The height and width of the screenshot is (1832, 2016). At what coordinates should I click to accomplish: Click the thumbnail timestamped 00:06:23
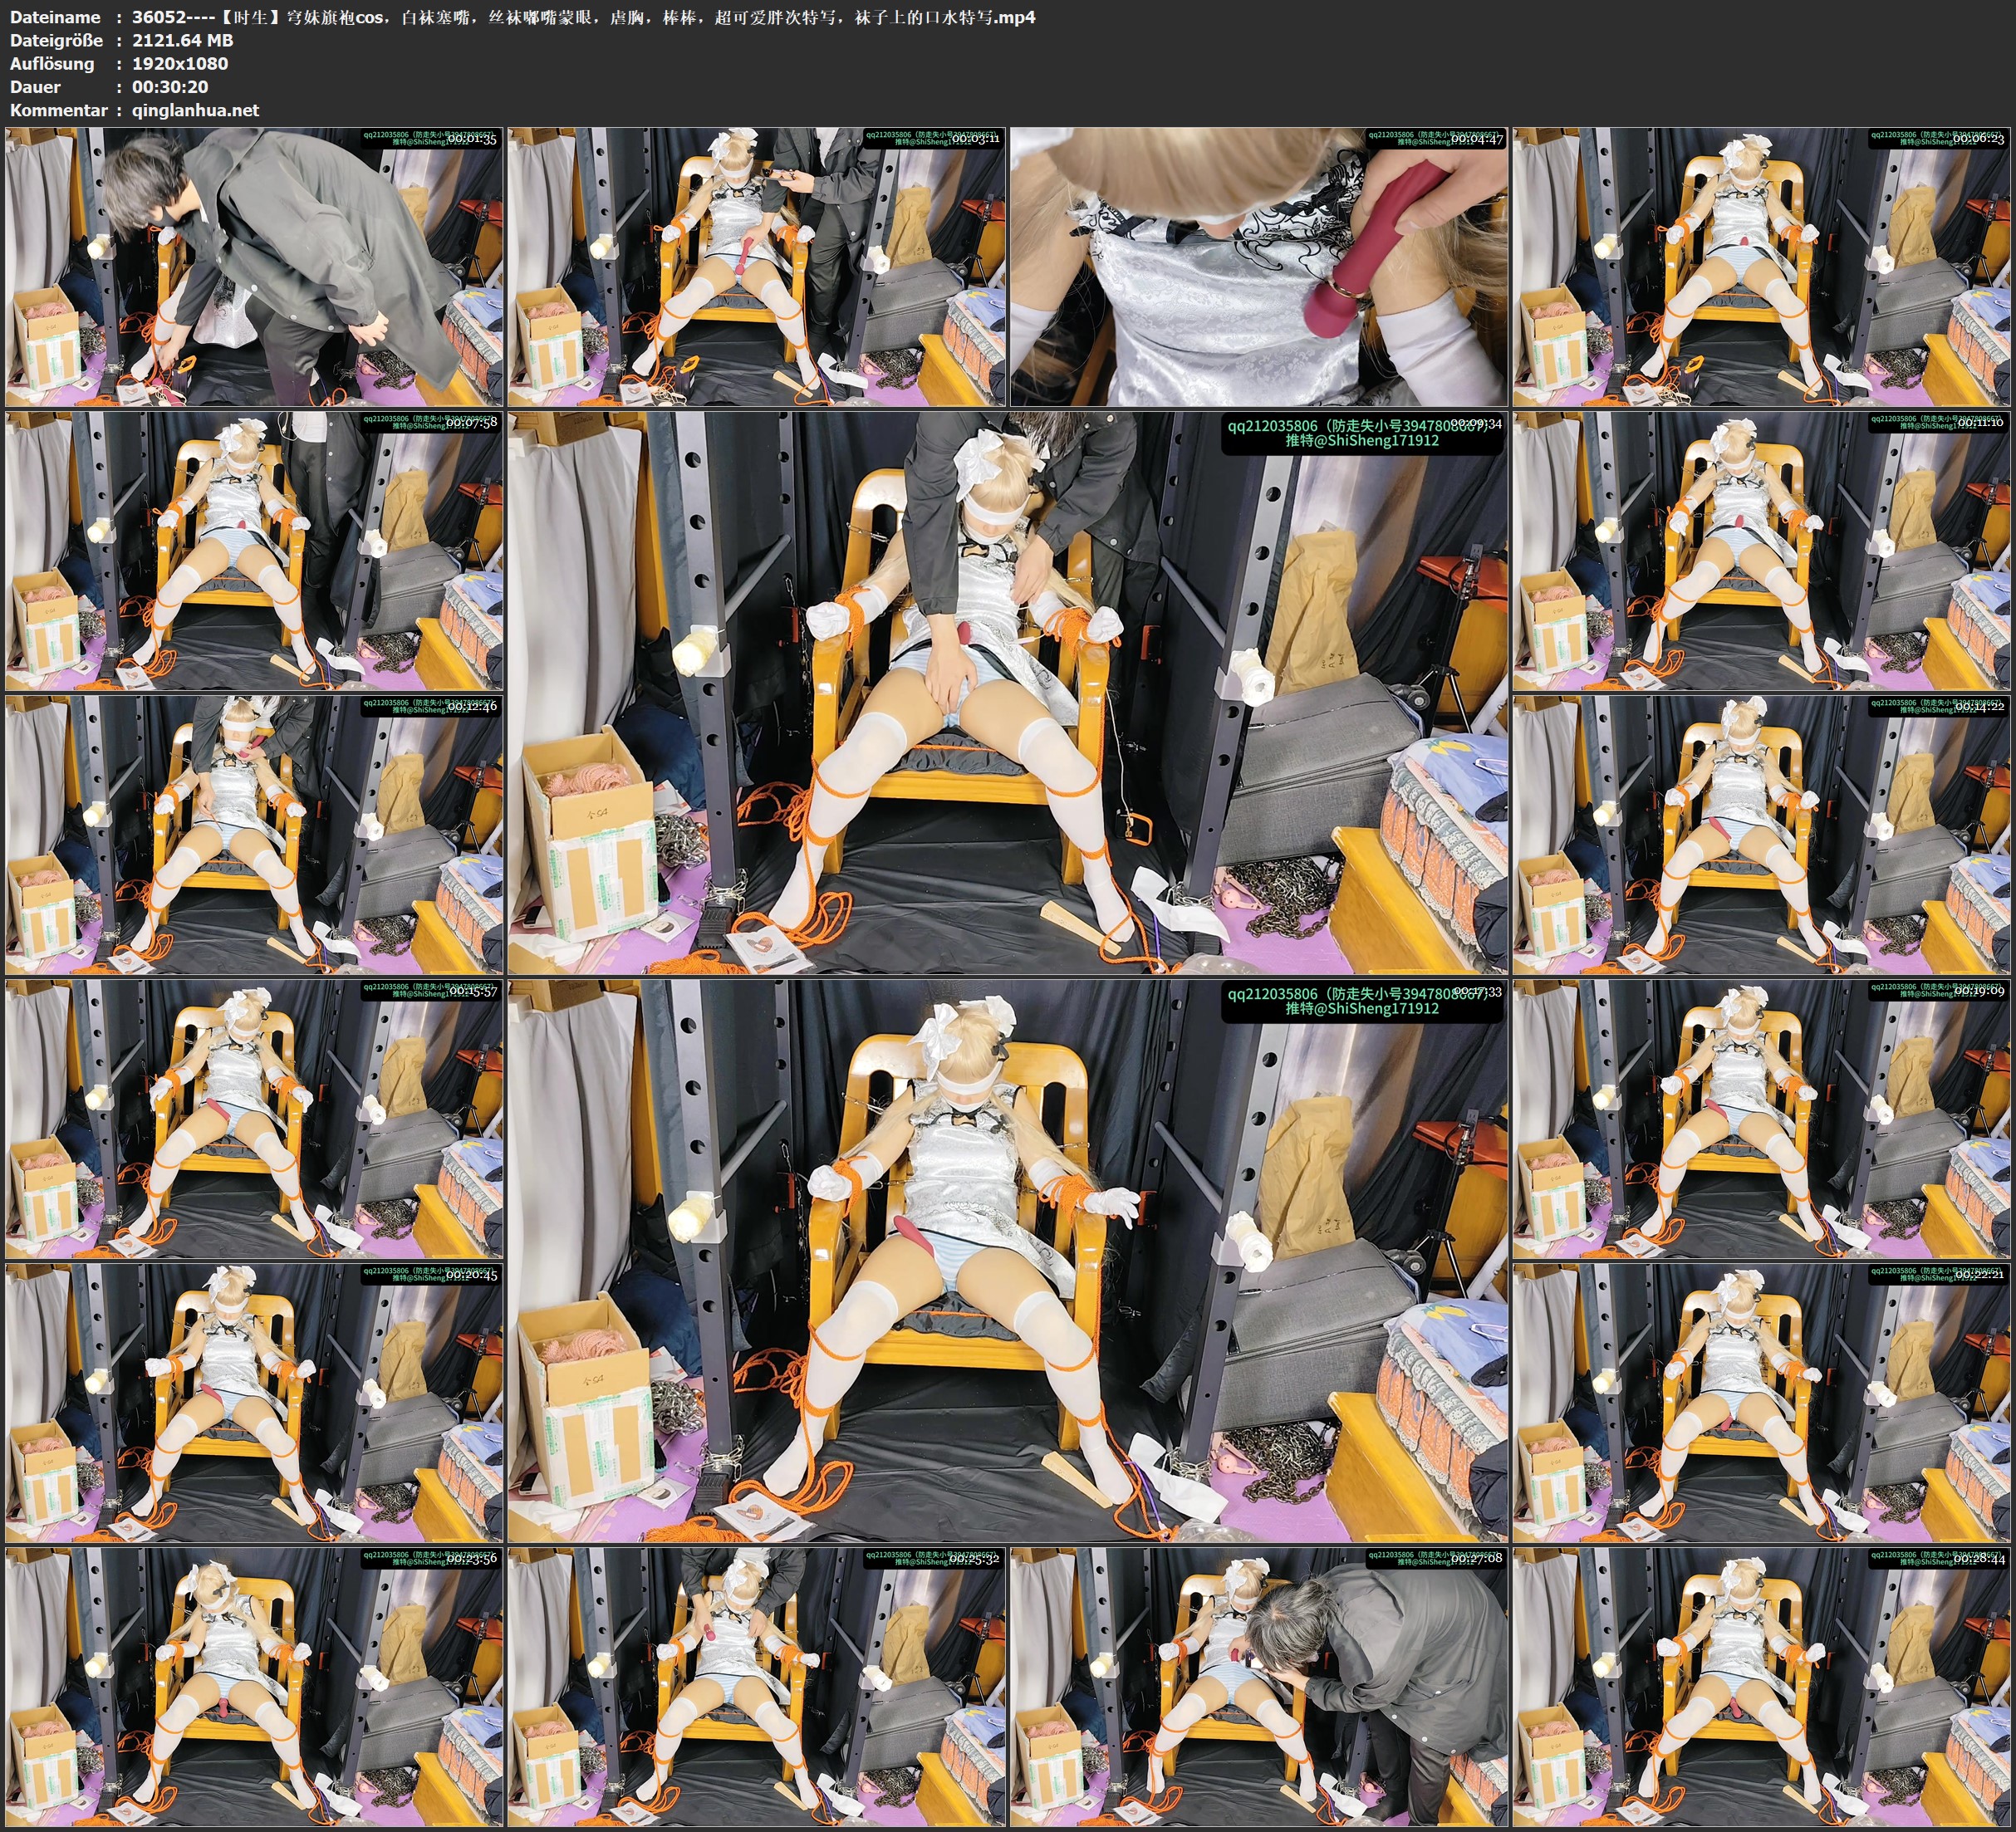(1762, 267)
